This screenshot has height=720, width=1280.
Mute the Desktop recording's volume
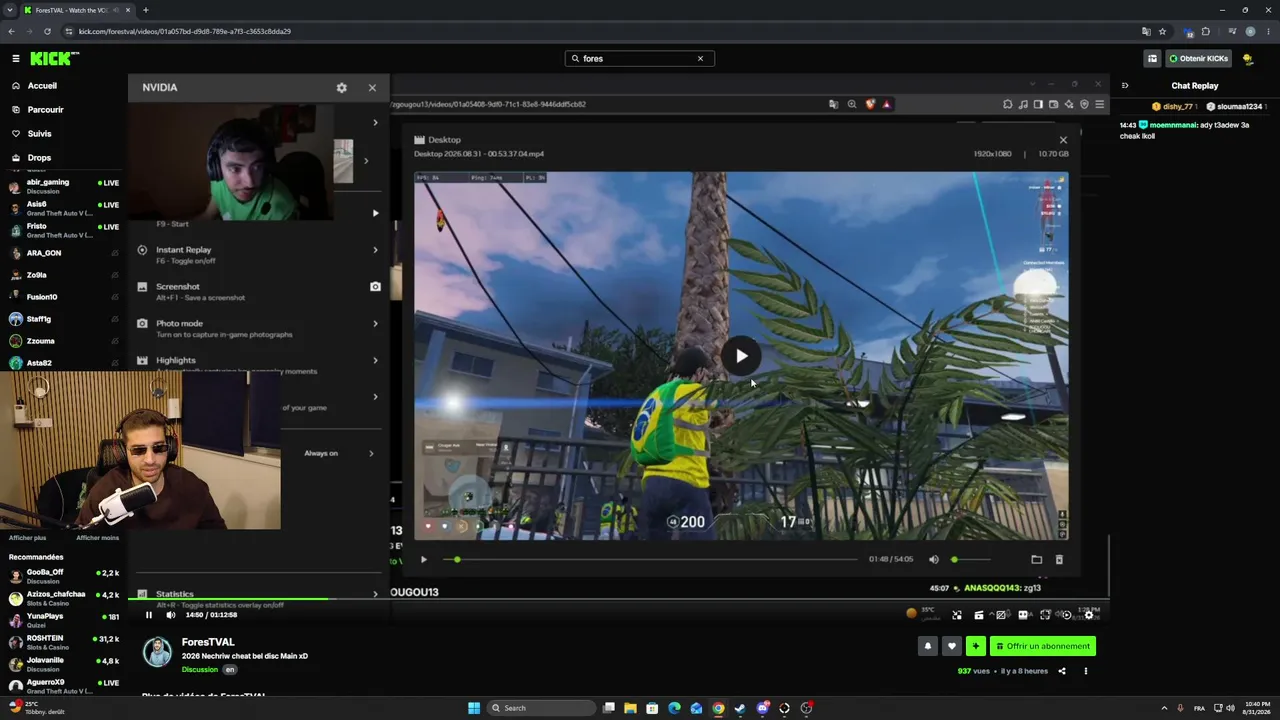[934, 560]
